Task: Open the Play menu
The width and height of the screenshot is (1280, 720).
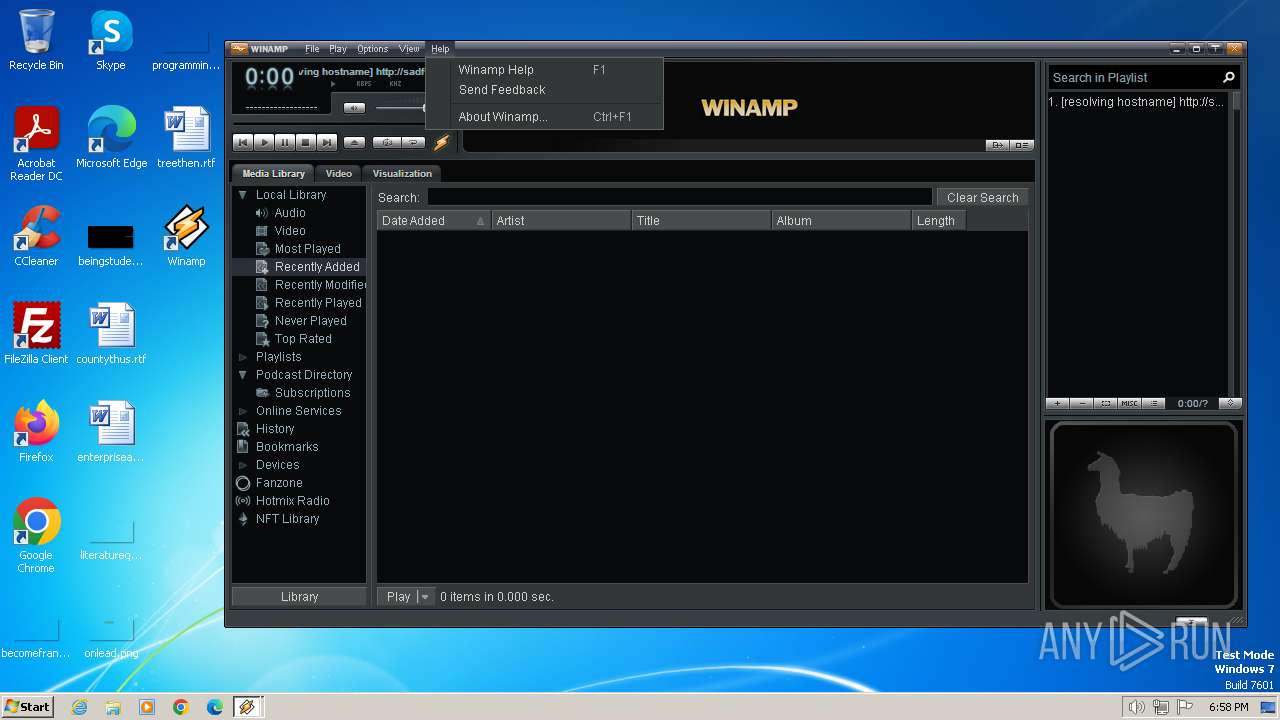Action: click(x=338, y=49)
